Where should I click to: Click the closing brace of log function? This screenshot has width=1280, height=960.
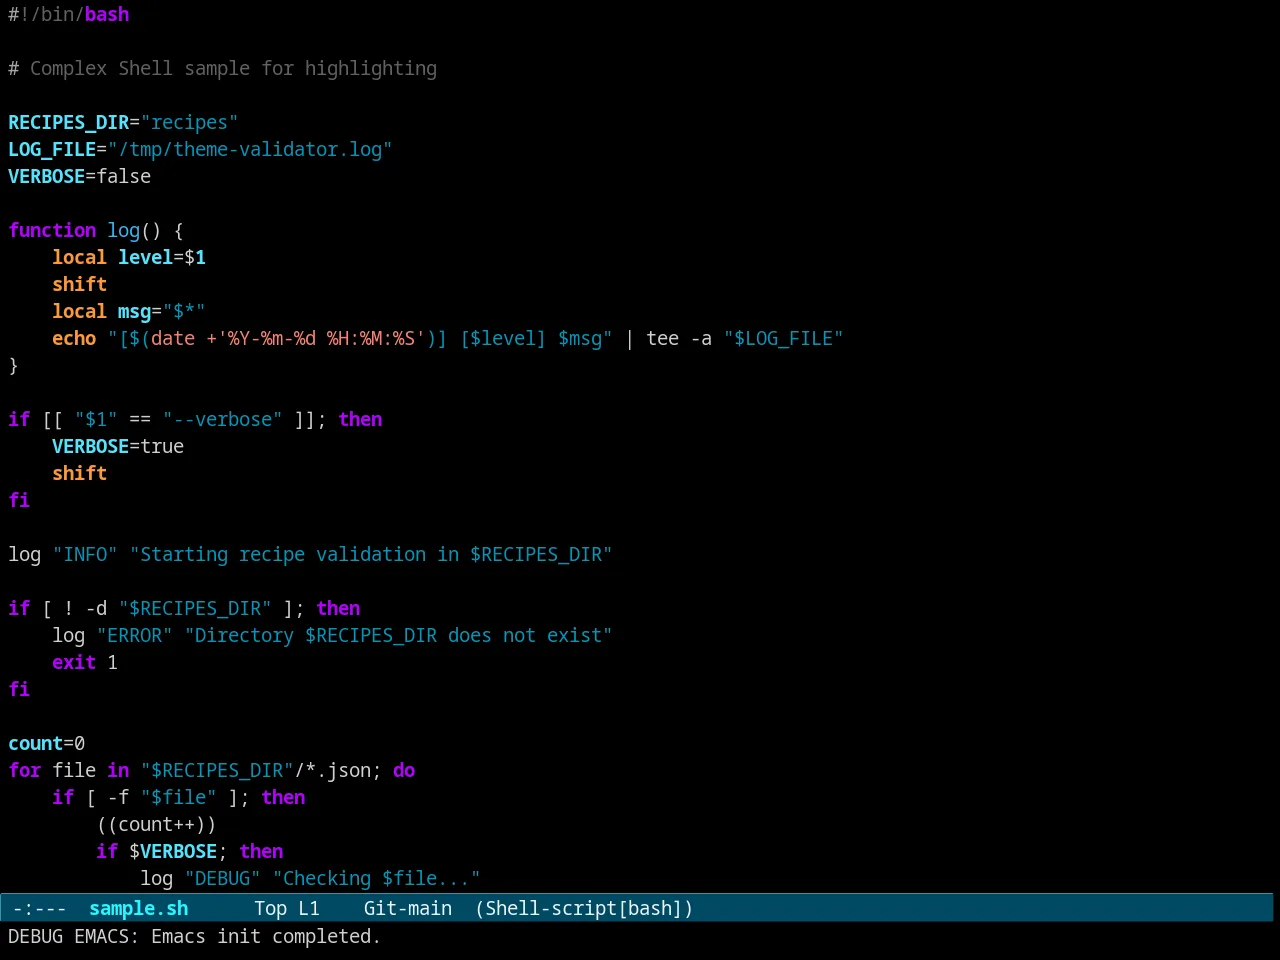[x=13, y=365]
